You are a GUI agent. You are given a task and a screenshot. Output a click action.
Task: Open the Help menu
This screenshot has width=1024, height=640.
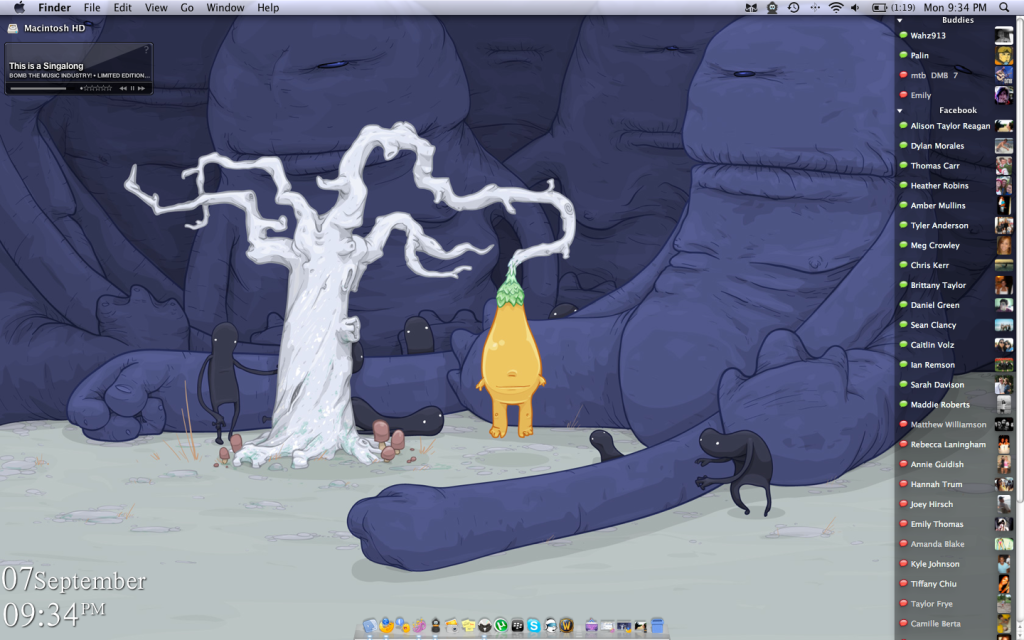click(268, 7)
